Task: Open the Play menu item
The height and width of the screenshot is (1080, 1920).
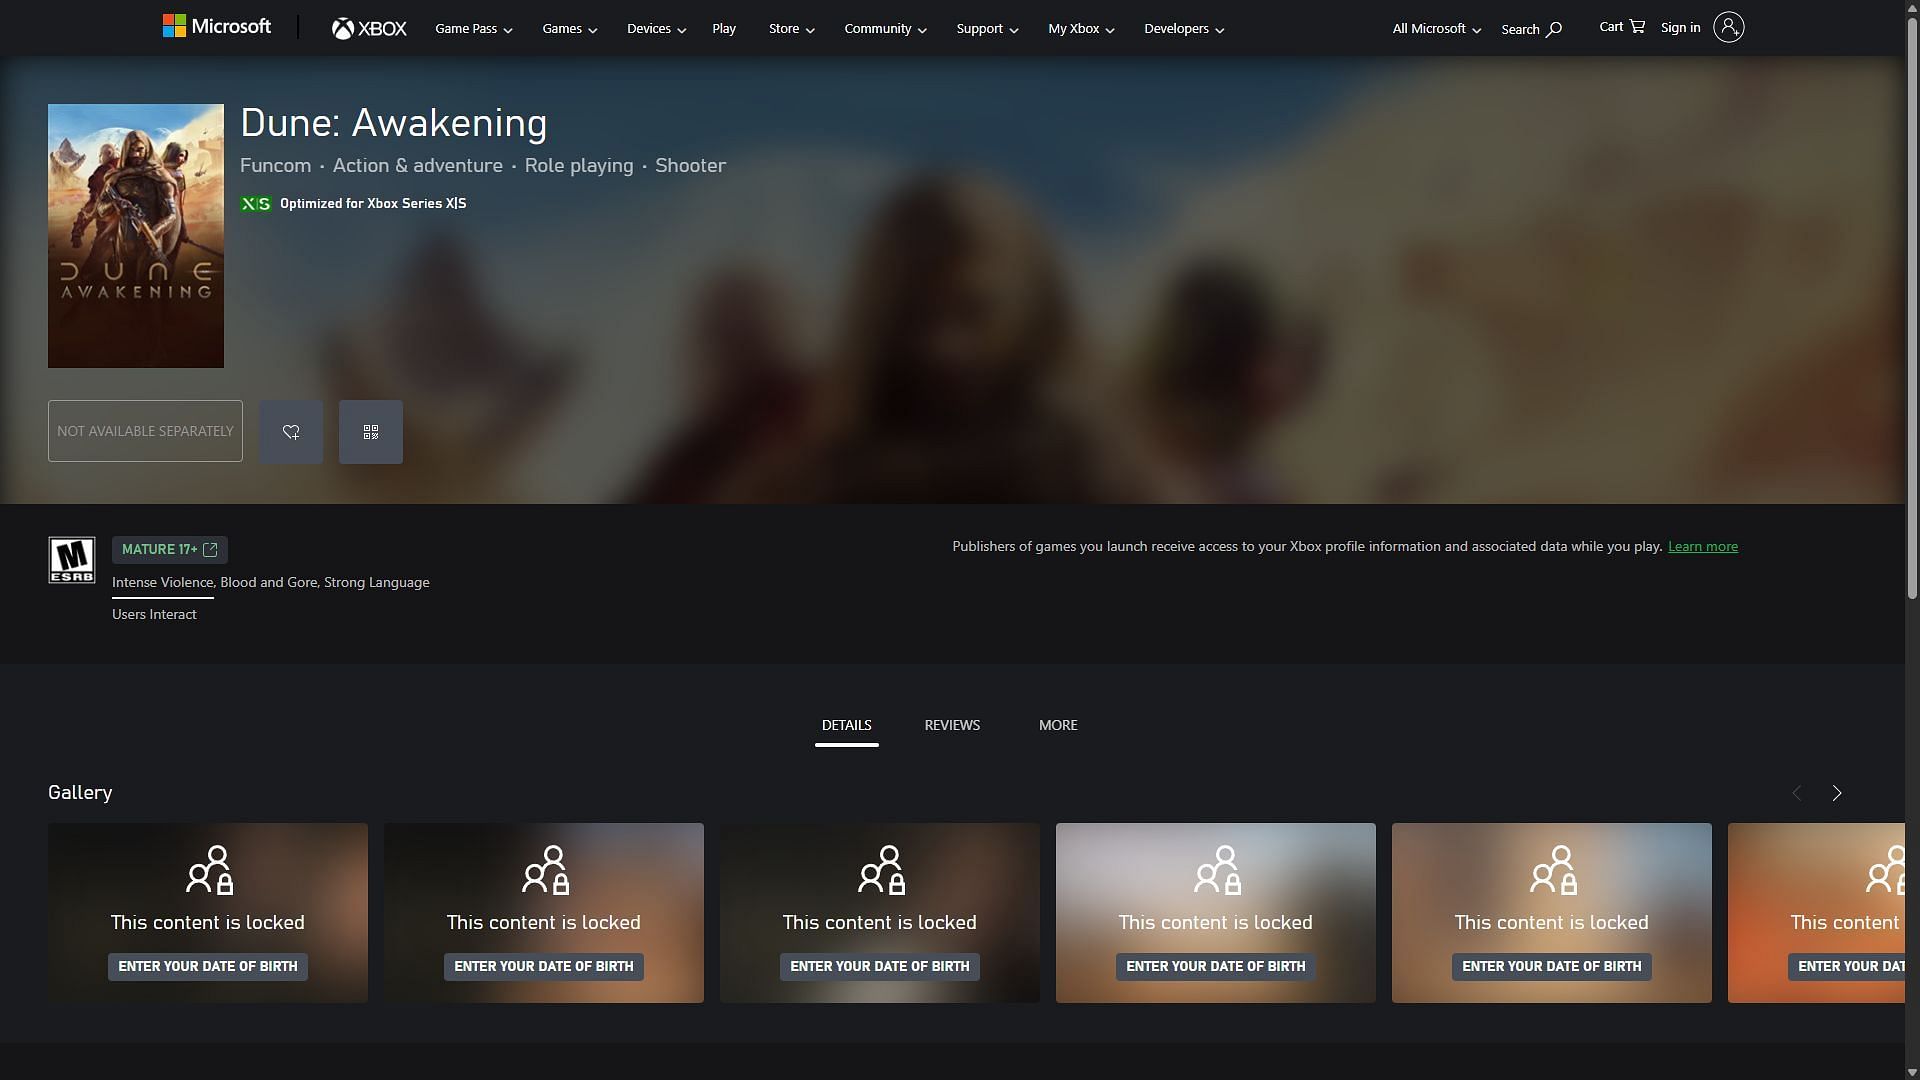Action: pyautogui.click(x=724, y=29)
